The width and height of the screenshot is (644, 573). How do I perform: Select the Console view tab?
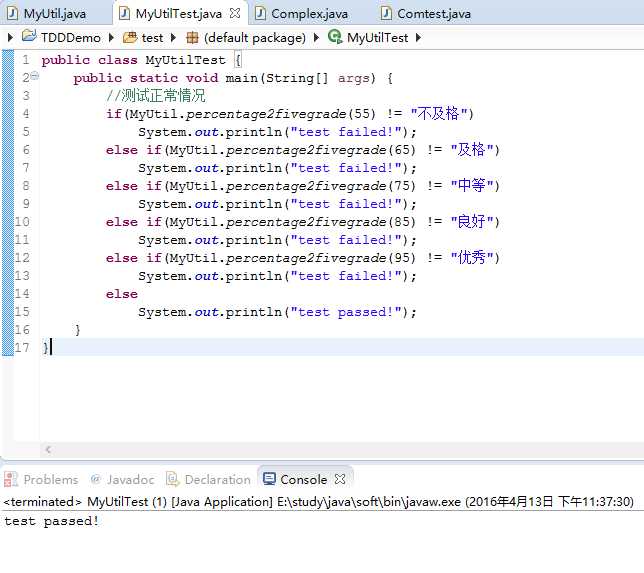(303, 479)
